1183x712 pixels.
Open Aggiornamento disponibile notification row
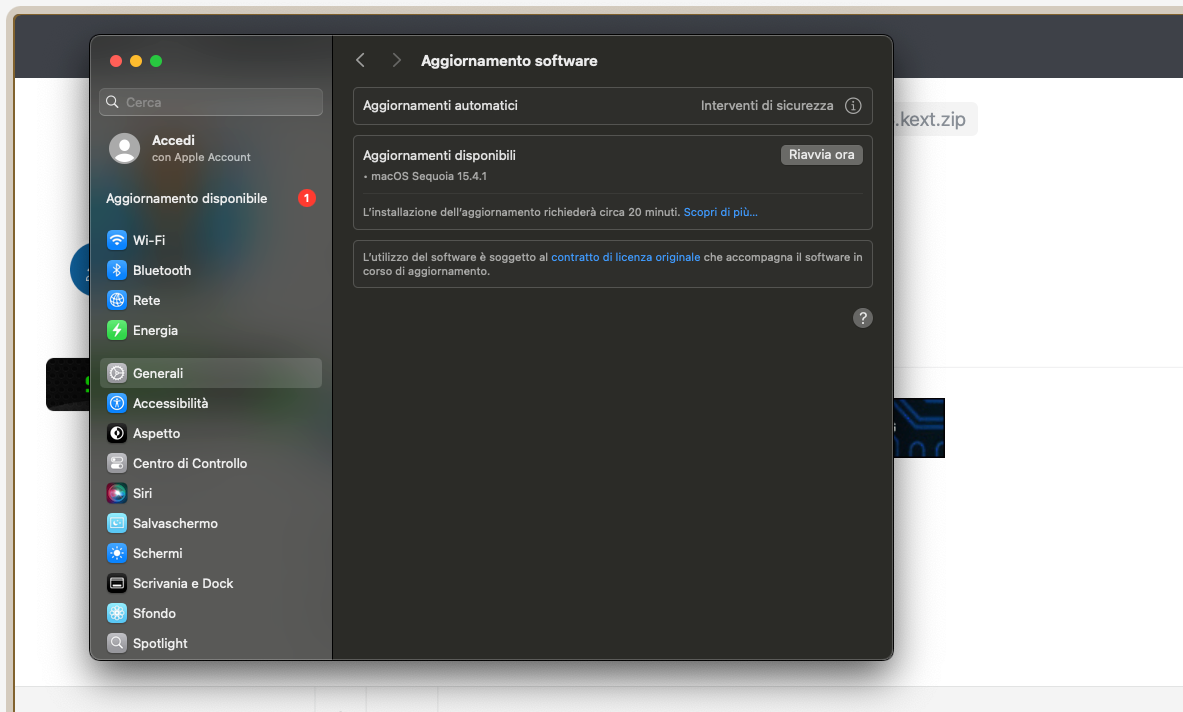210,198
